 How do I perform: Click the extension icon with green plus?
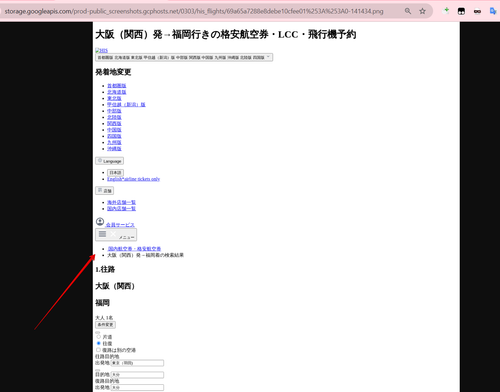pyautogui.click(x=445, y=11)
